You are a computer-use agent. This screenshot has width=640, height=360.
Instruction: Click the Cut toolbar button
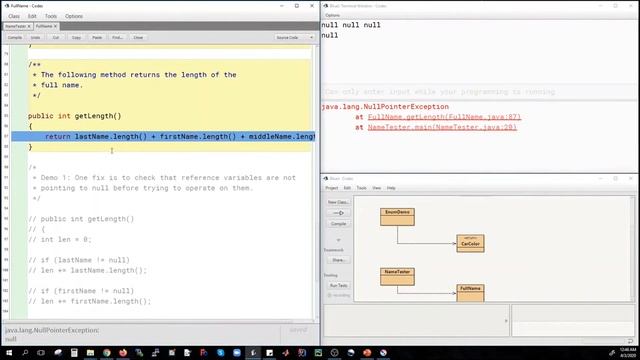tap(56, 38)
